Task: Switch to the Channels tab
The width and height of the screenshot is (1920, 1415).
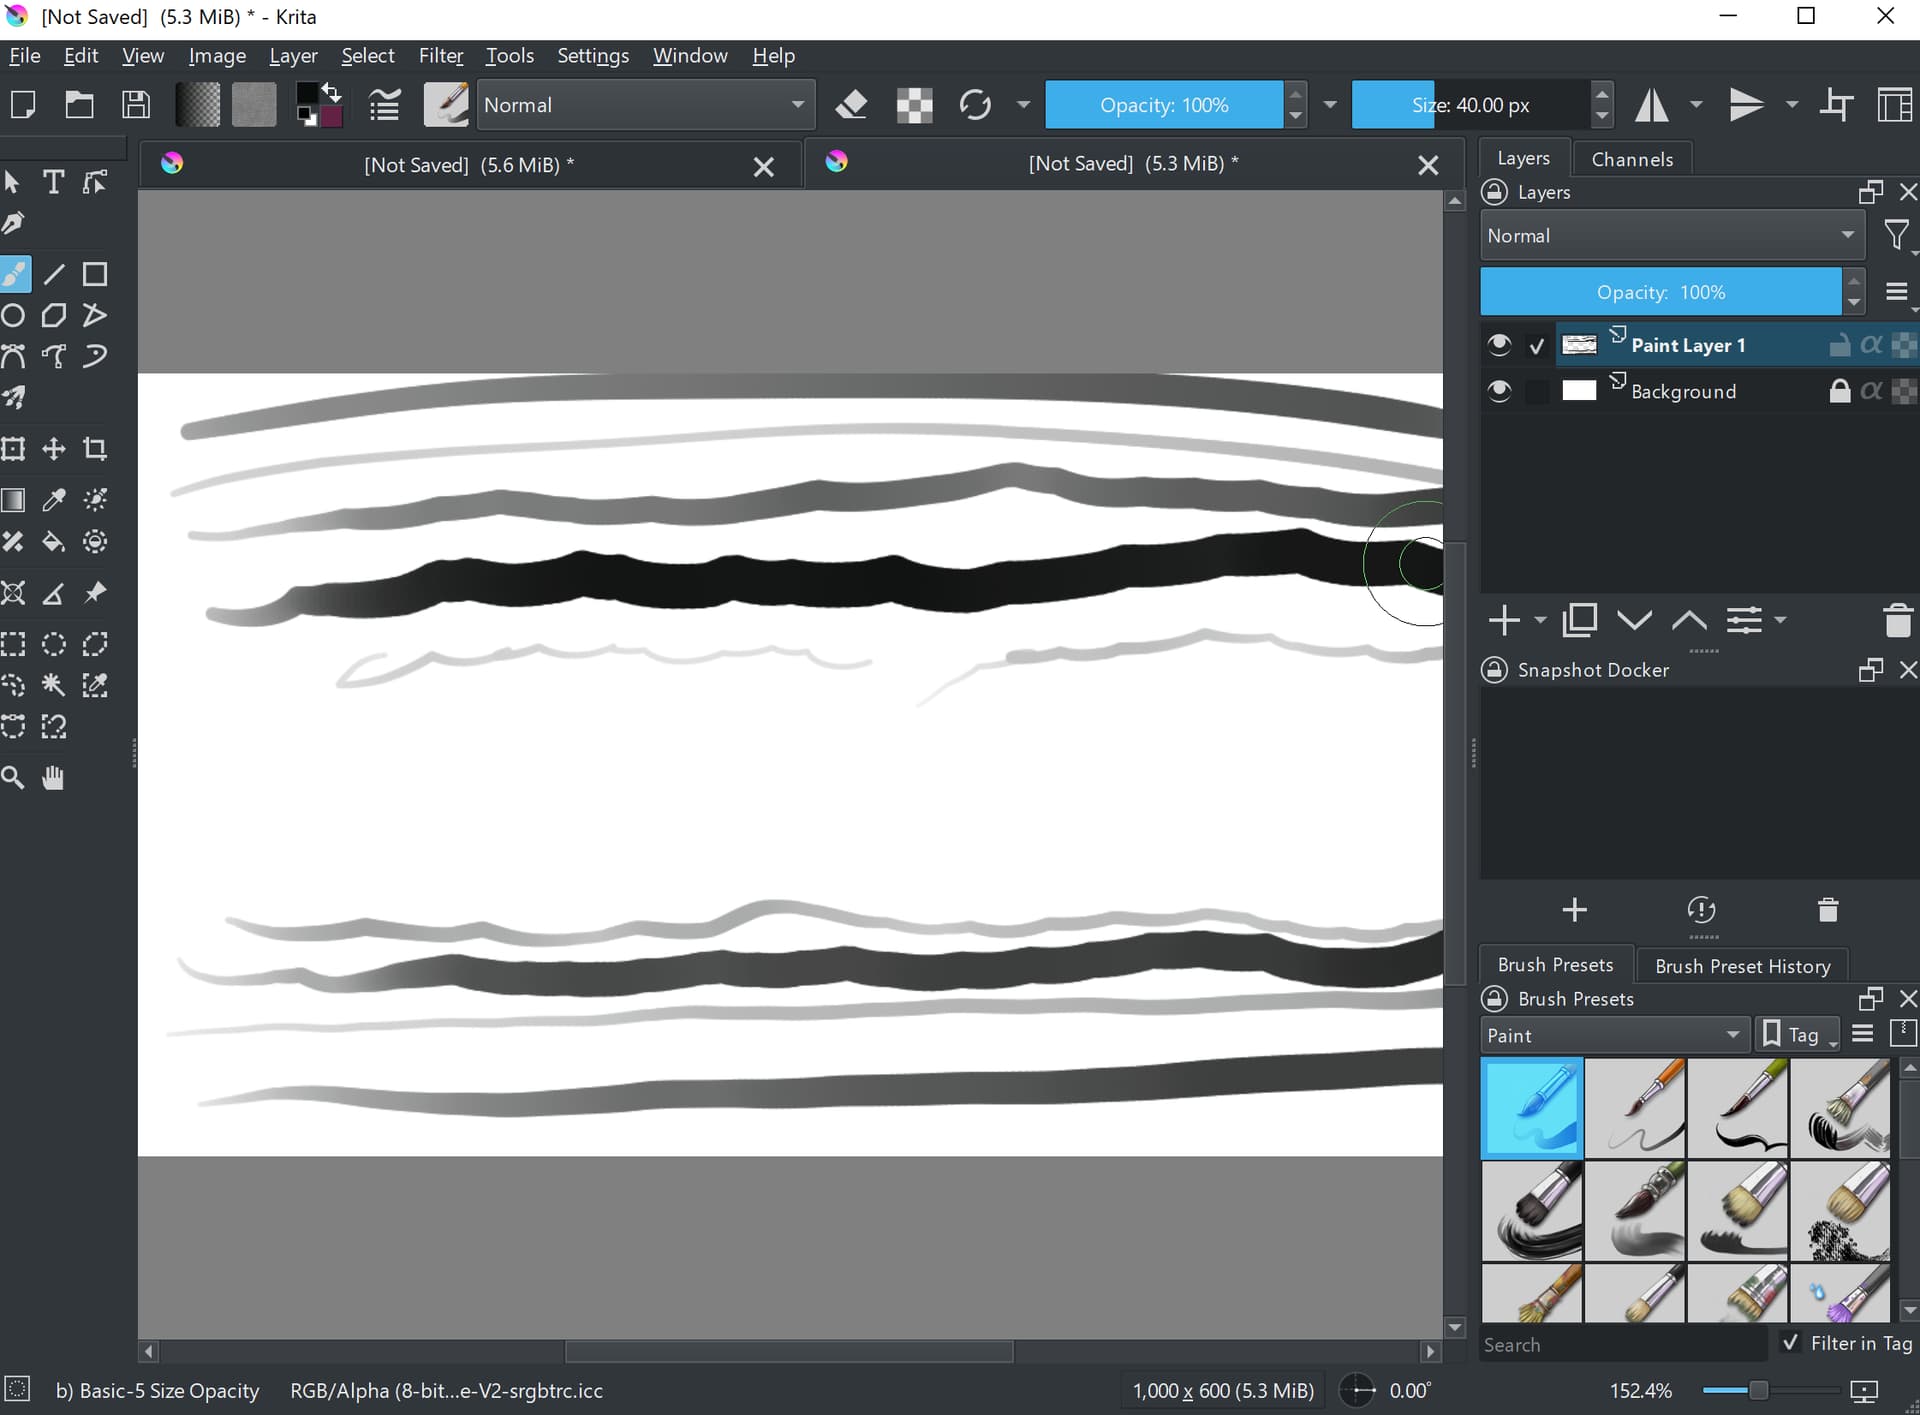Action: tap(1631, 159)
